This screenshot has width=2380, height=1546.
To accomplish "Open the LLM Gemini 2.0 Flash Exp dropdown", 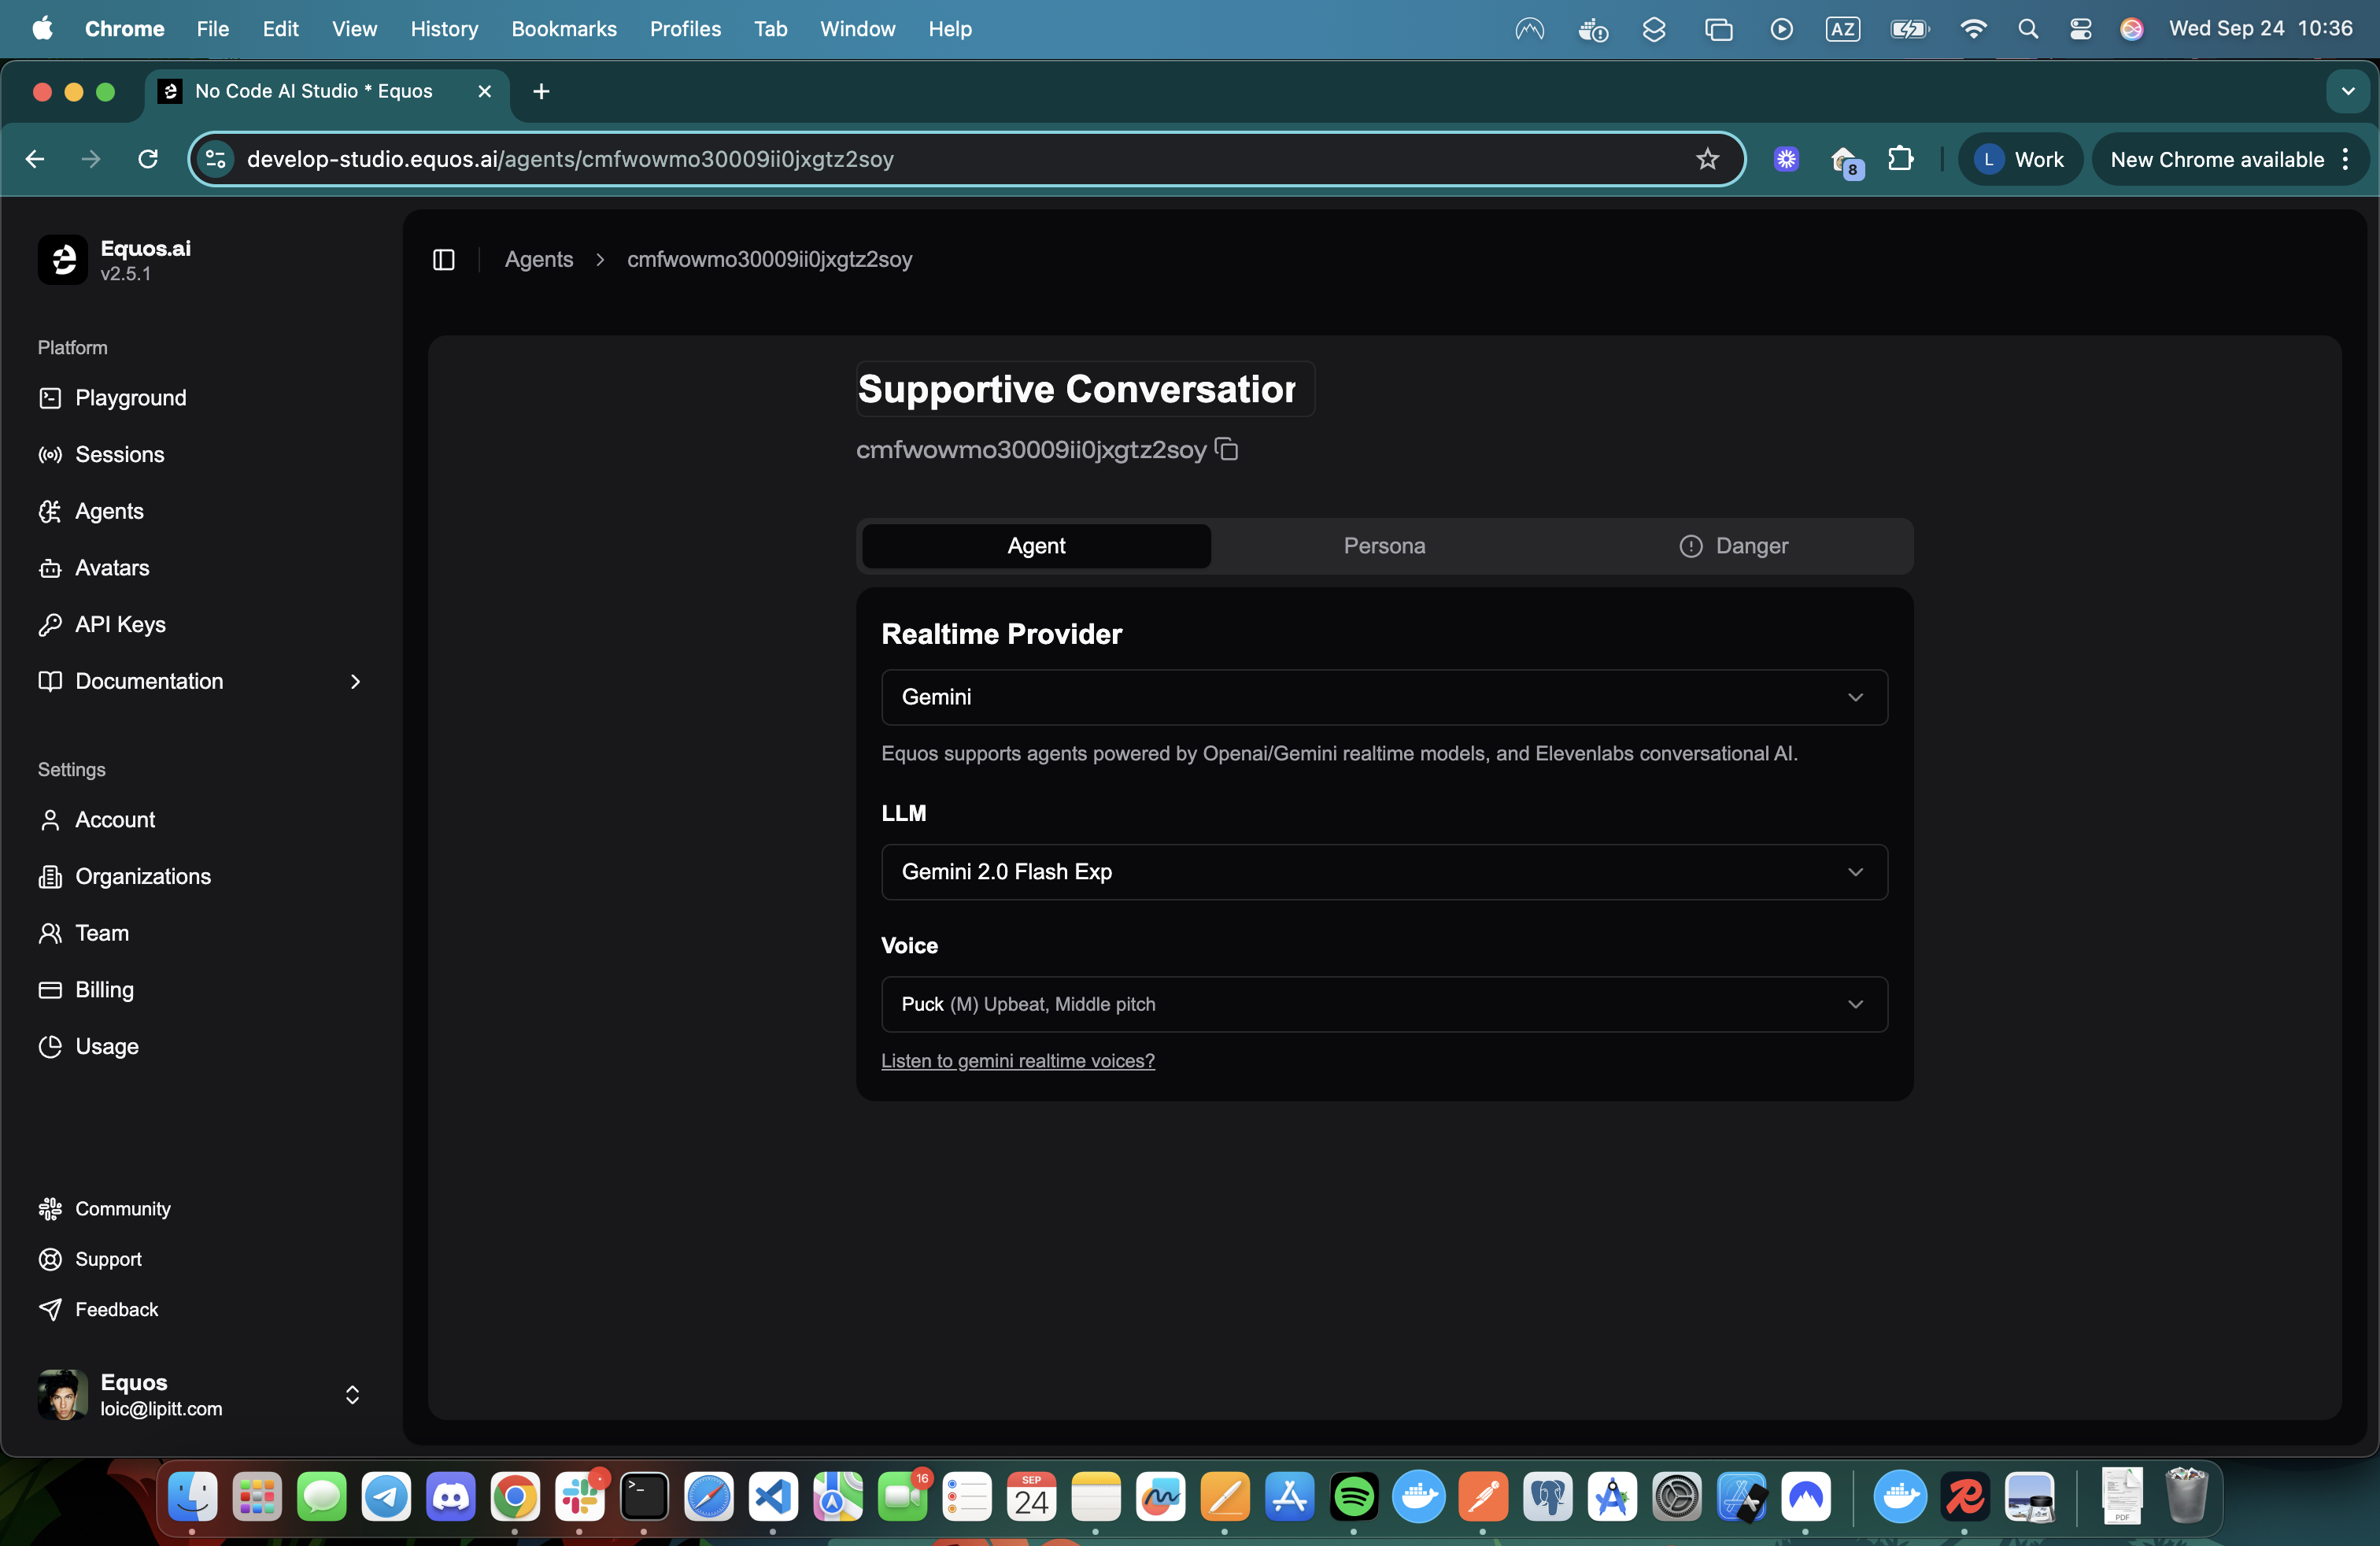I will (1383, 872).
